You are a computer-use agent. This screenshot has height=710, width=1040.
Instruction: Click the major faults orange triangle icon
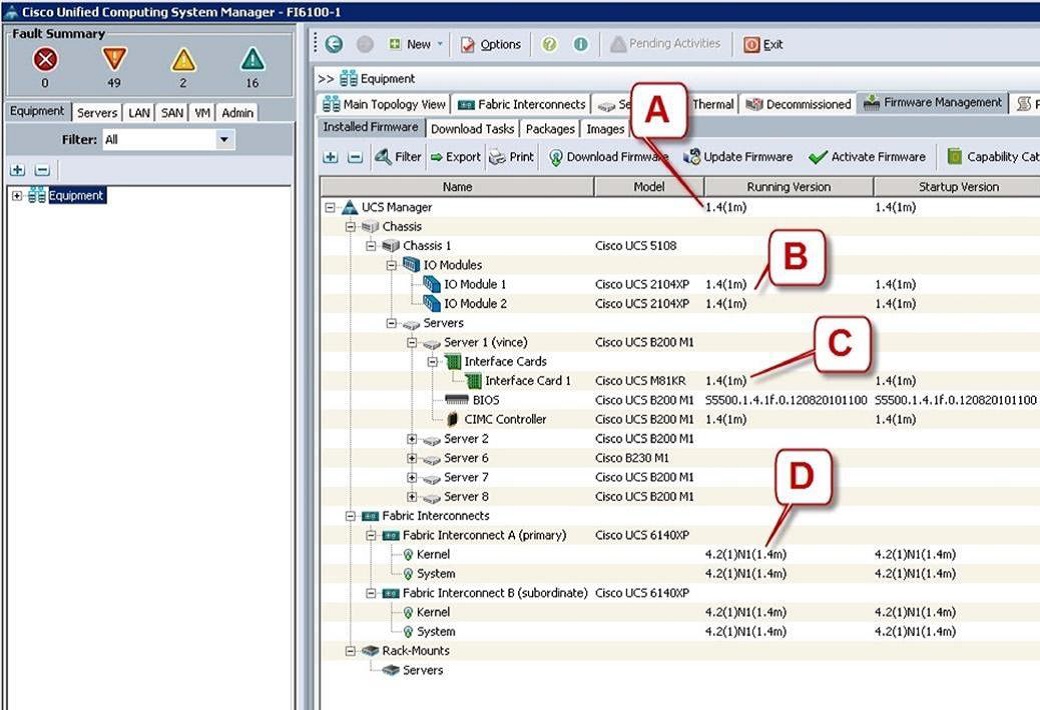(x=114, y=59)
